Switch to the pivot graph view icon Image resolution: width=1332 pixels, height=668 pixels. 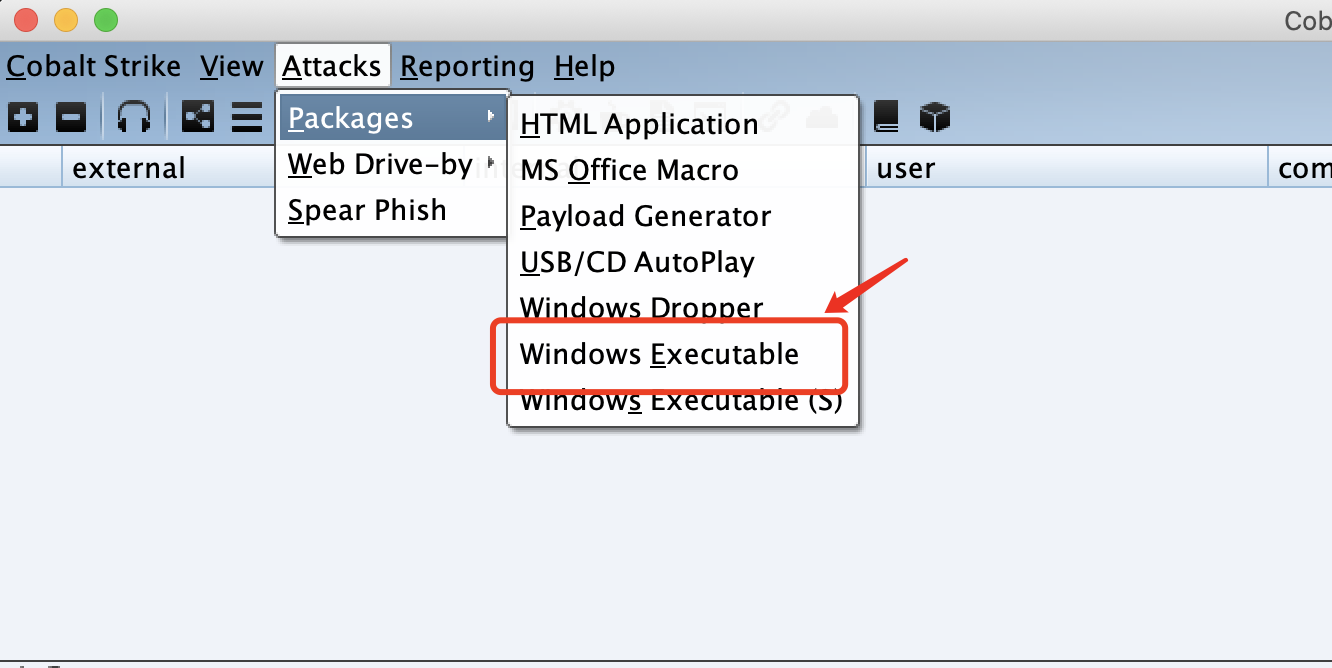(x=197, y=118)
